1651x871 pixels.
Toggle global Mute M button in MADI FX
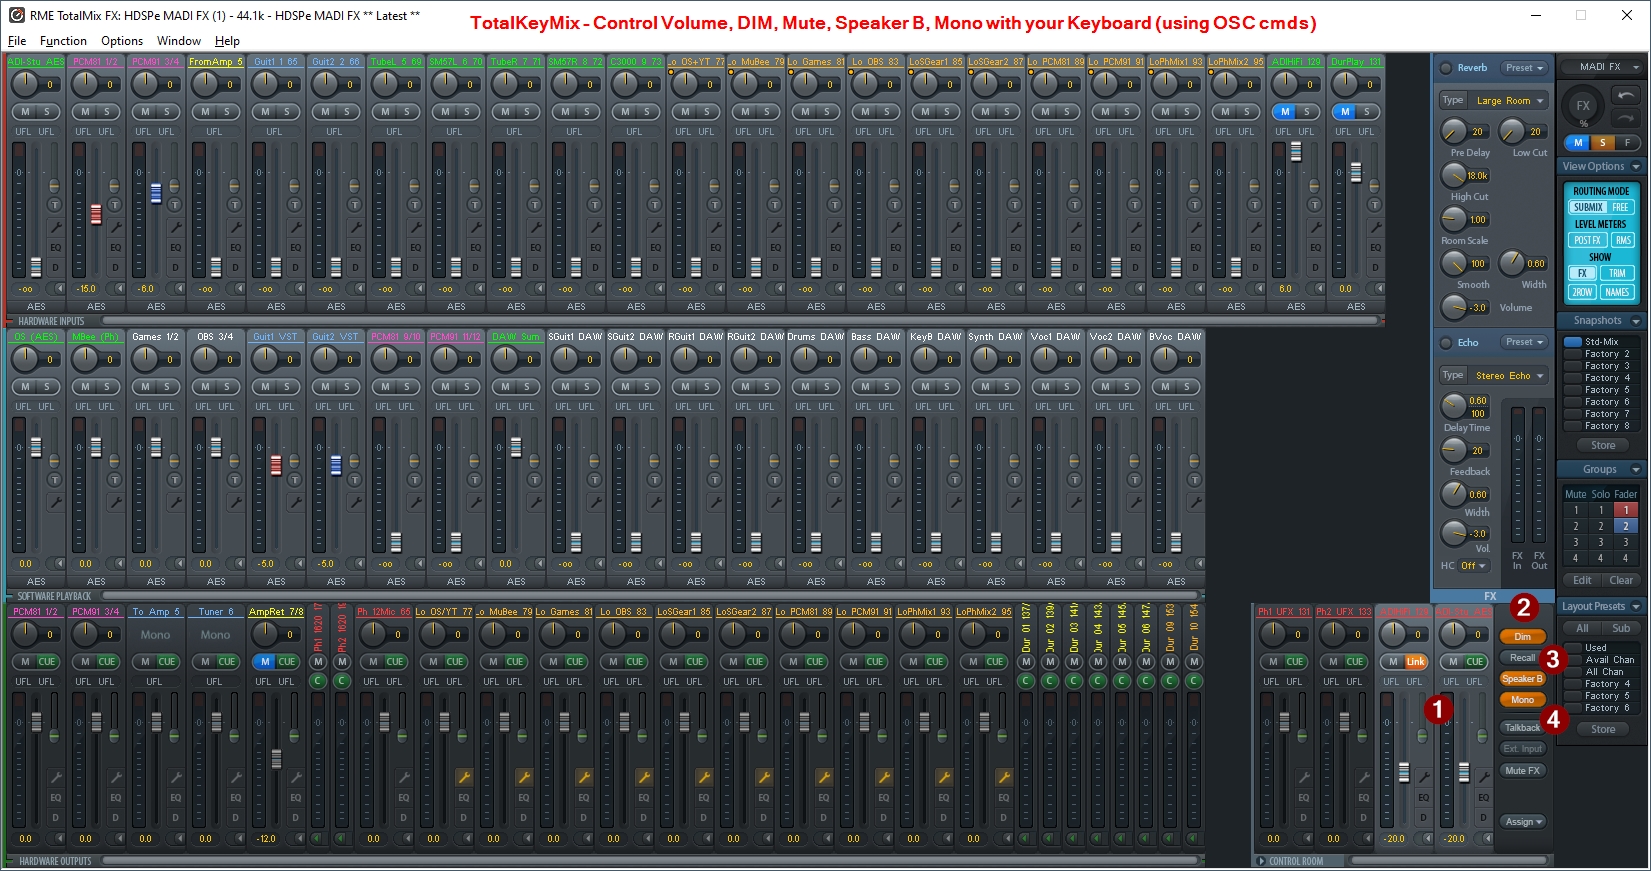pos(1578,143)
